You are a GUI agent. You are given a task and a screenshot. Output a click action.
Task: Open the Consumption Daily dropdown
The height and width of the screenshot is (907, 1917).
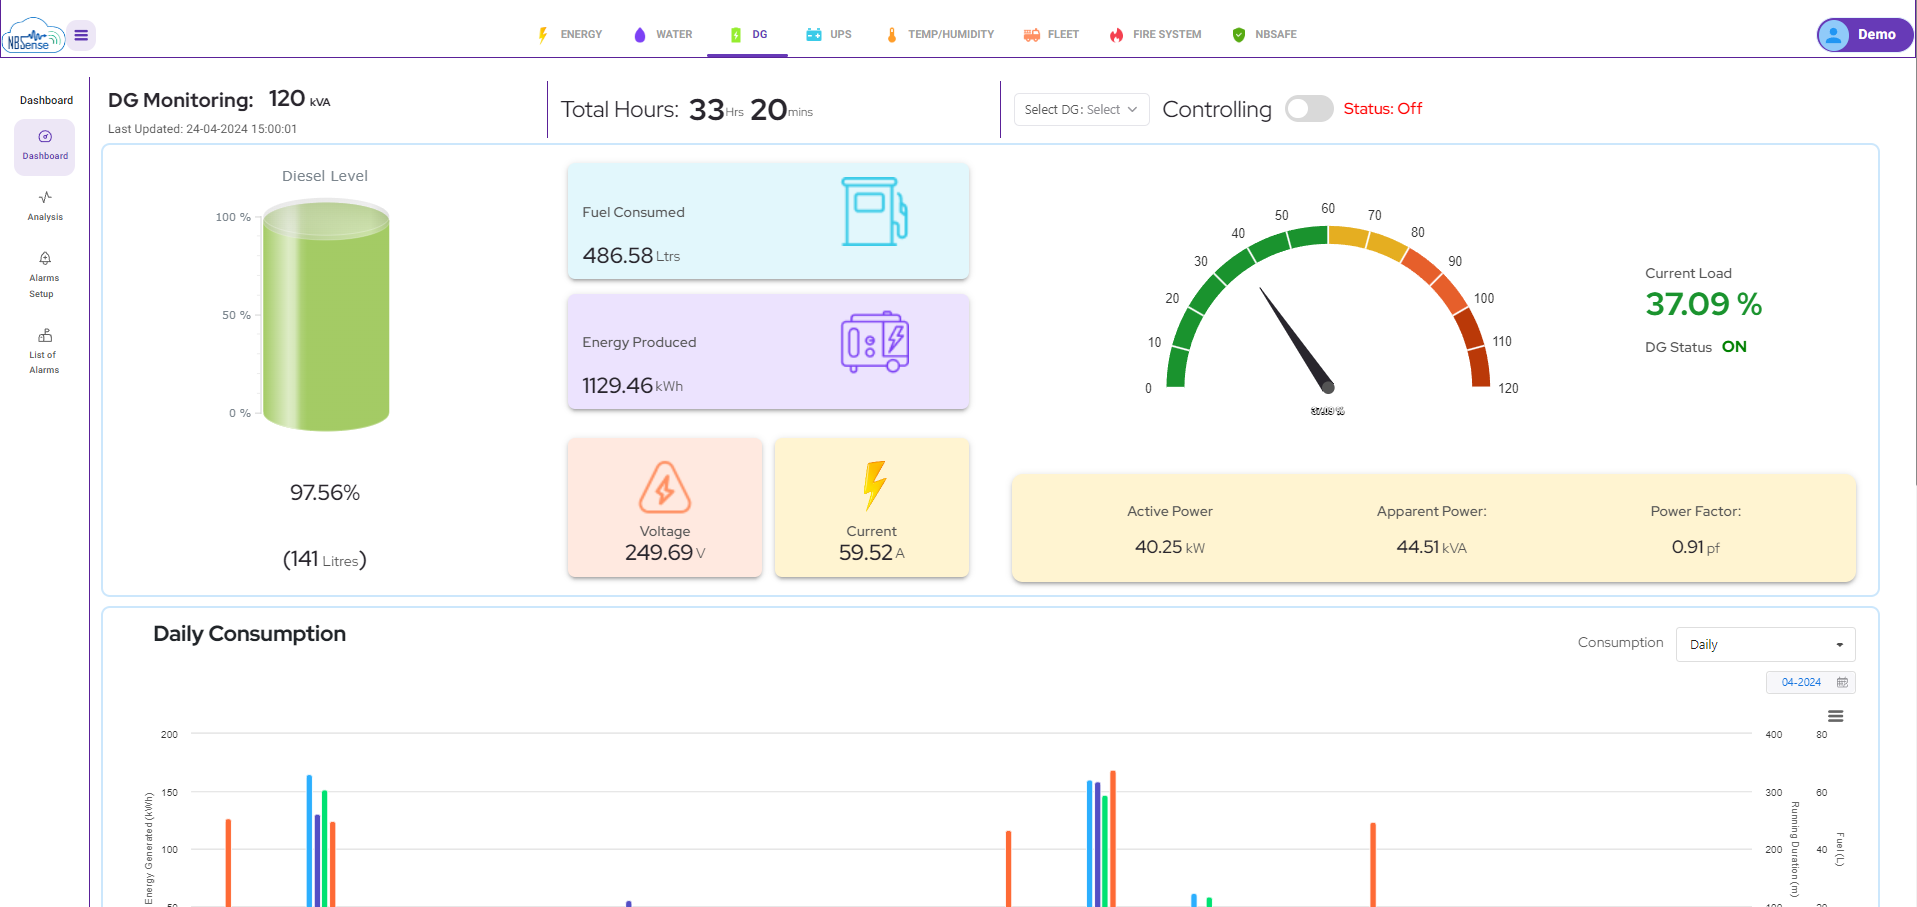click(x=1765, y=644)
